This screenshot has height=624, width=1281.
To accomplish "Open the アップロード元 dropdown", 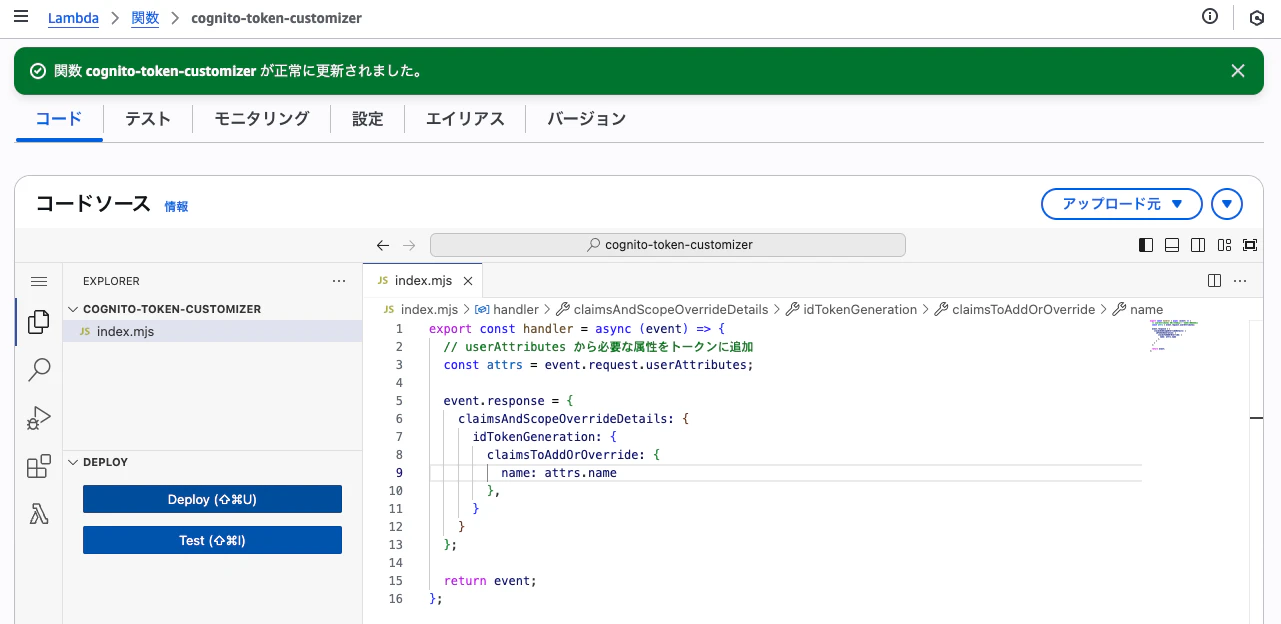I will pos(1121,203).
